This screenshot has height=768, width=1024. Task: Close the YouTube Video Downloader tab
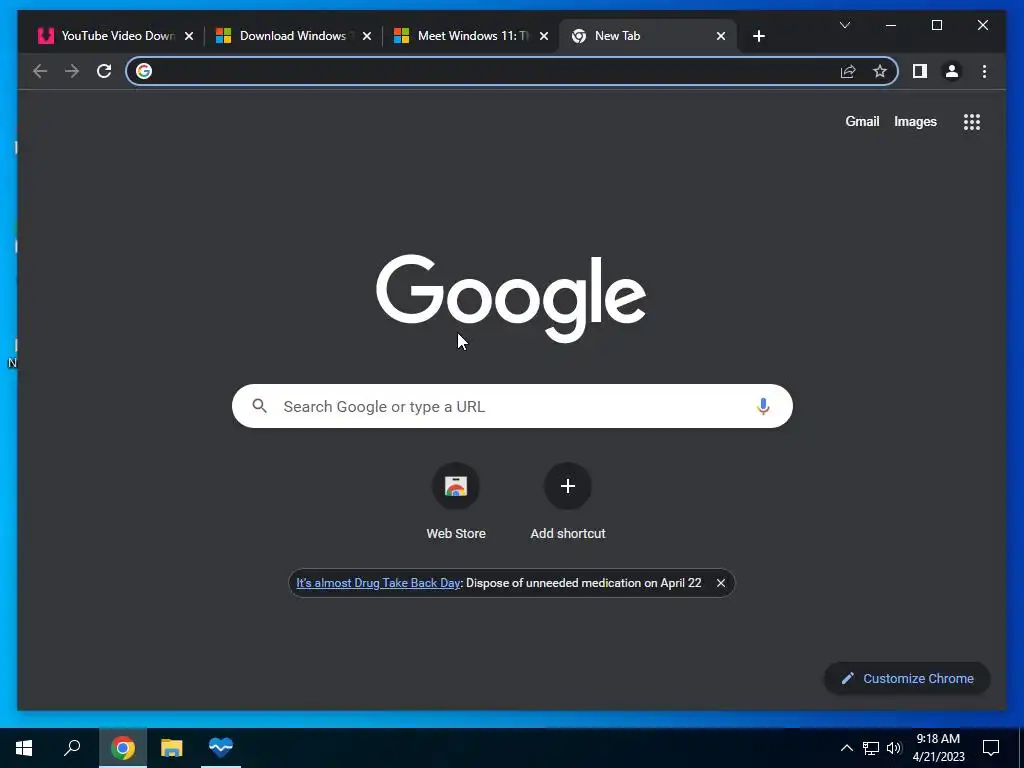[x=189, y=36]
